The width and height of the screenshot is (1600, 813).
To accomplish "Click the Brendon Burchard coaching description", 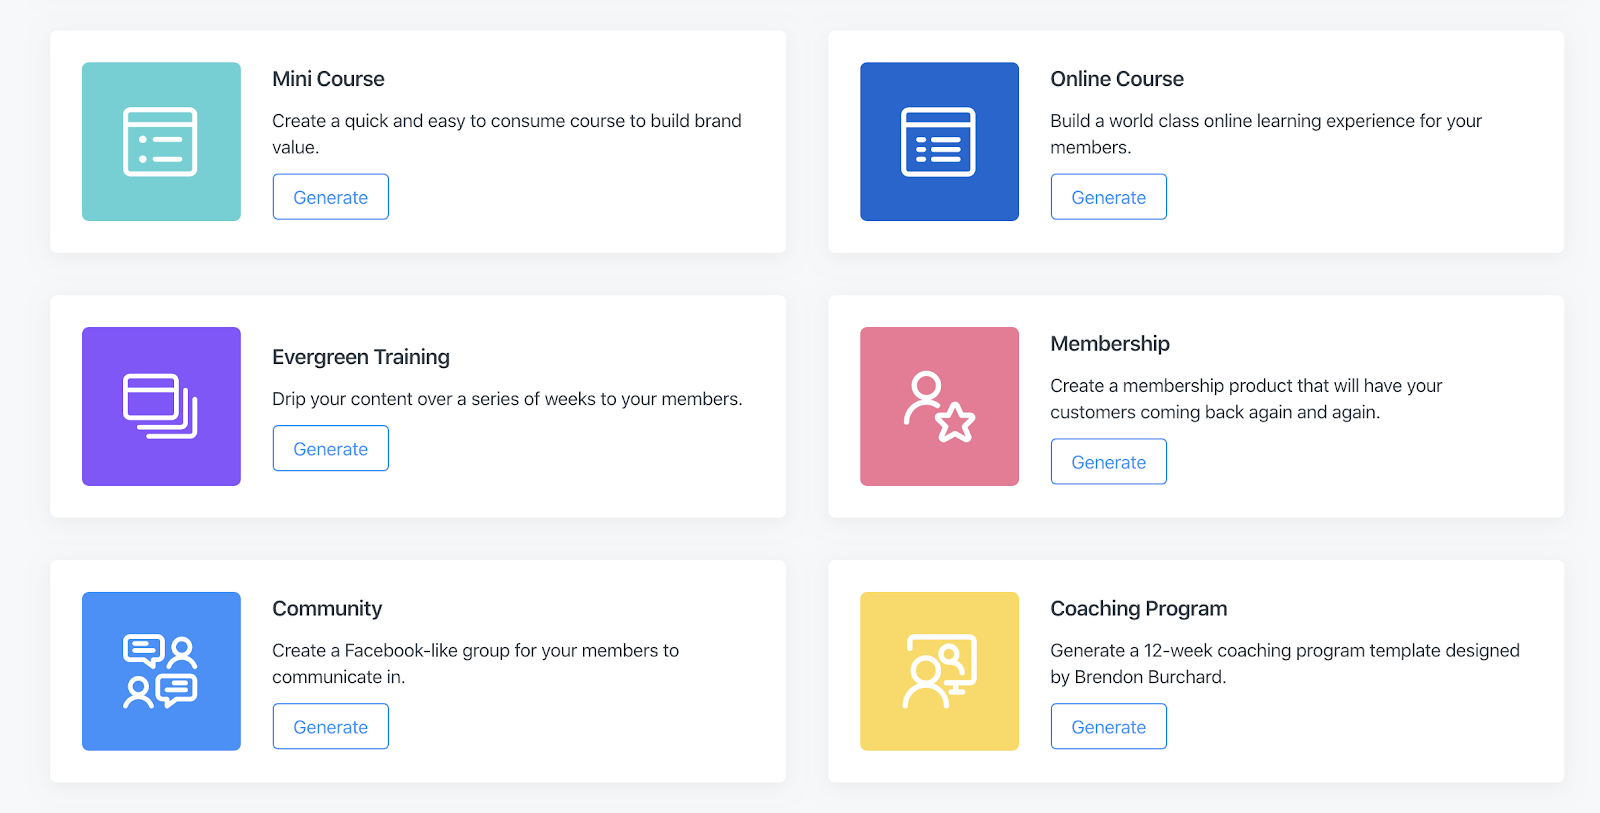I will pos(1285,664).
